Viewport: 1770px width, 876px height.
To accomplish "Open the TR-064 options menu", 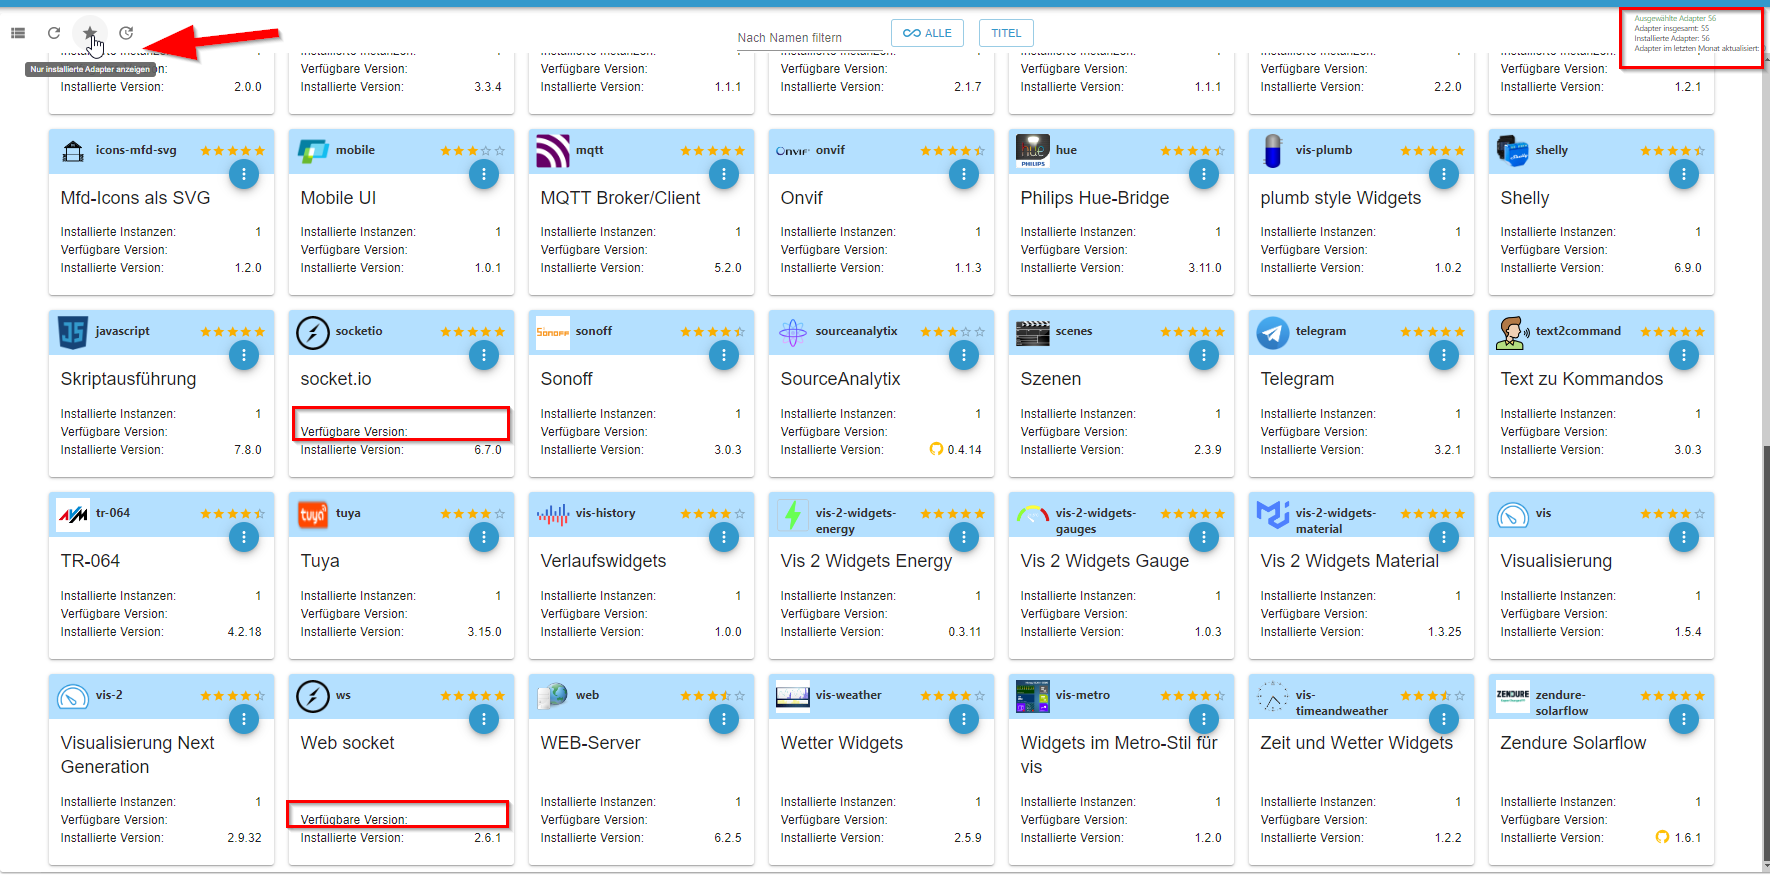I will point(244,537).
